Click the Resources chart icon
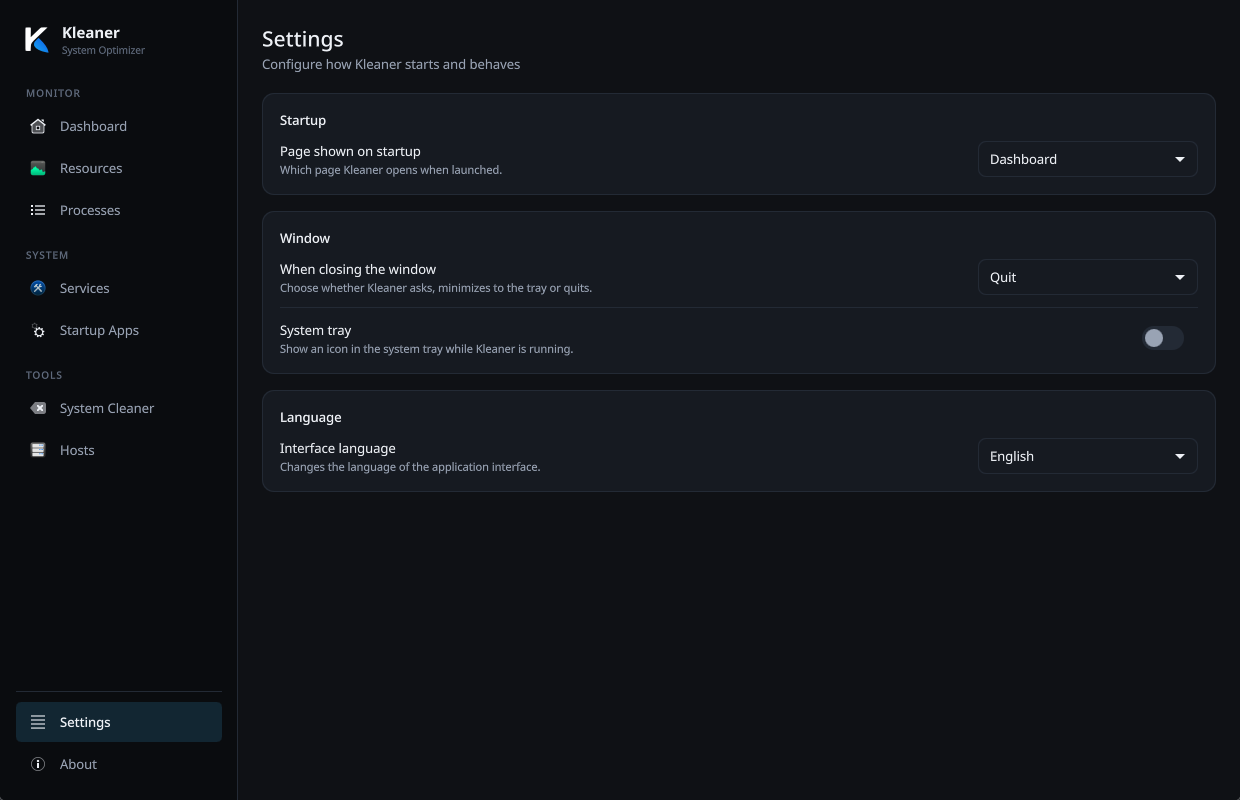 (x=38, y=168)
